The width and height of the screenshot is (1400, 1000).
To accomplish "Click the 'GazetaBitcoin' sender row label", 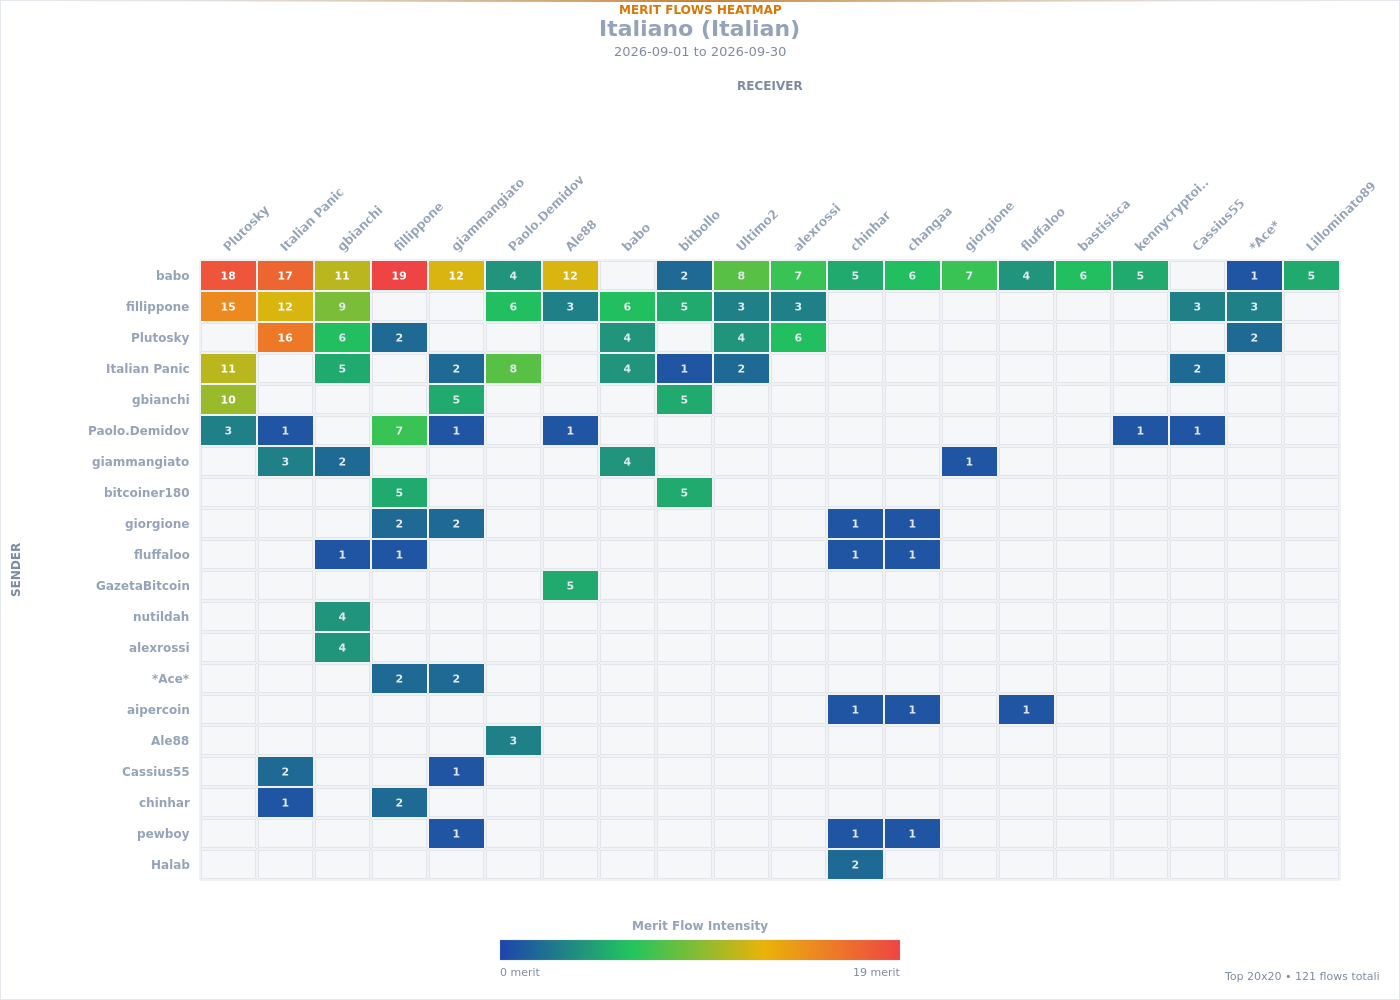I will 142,586.
